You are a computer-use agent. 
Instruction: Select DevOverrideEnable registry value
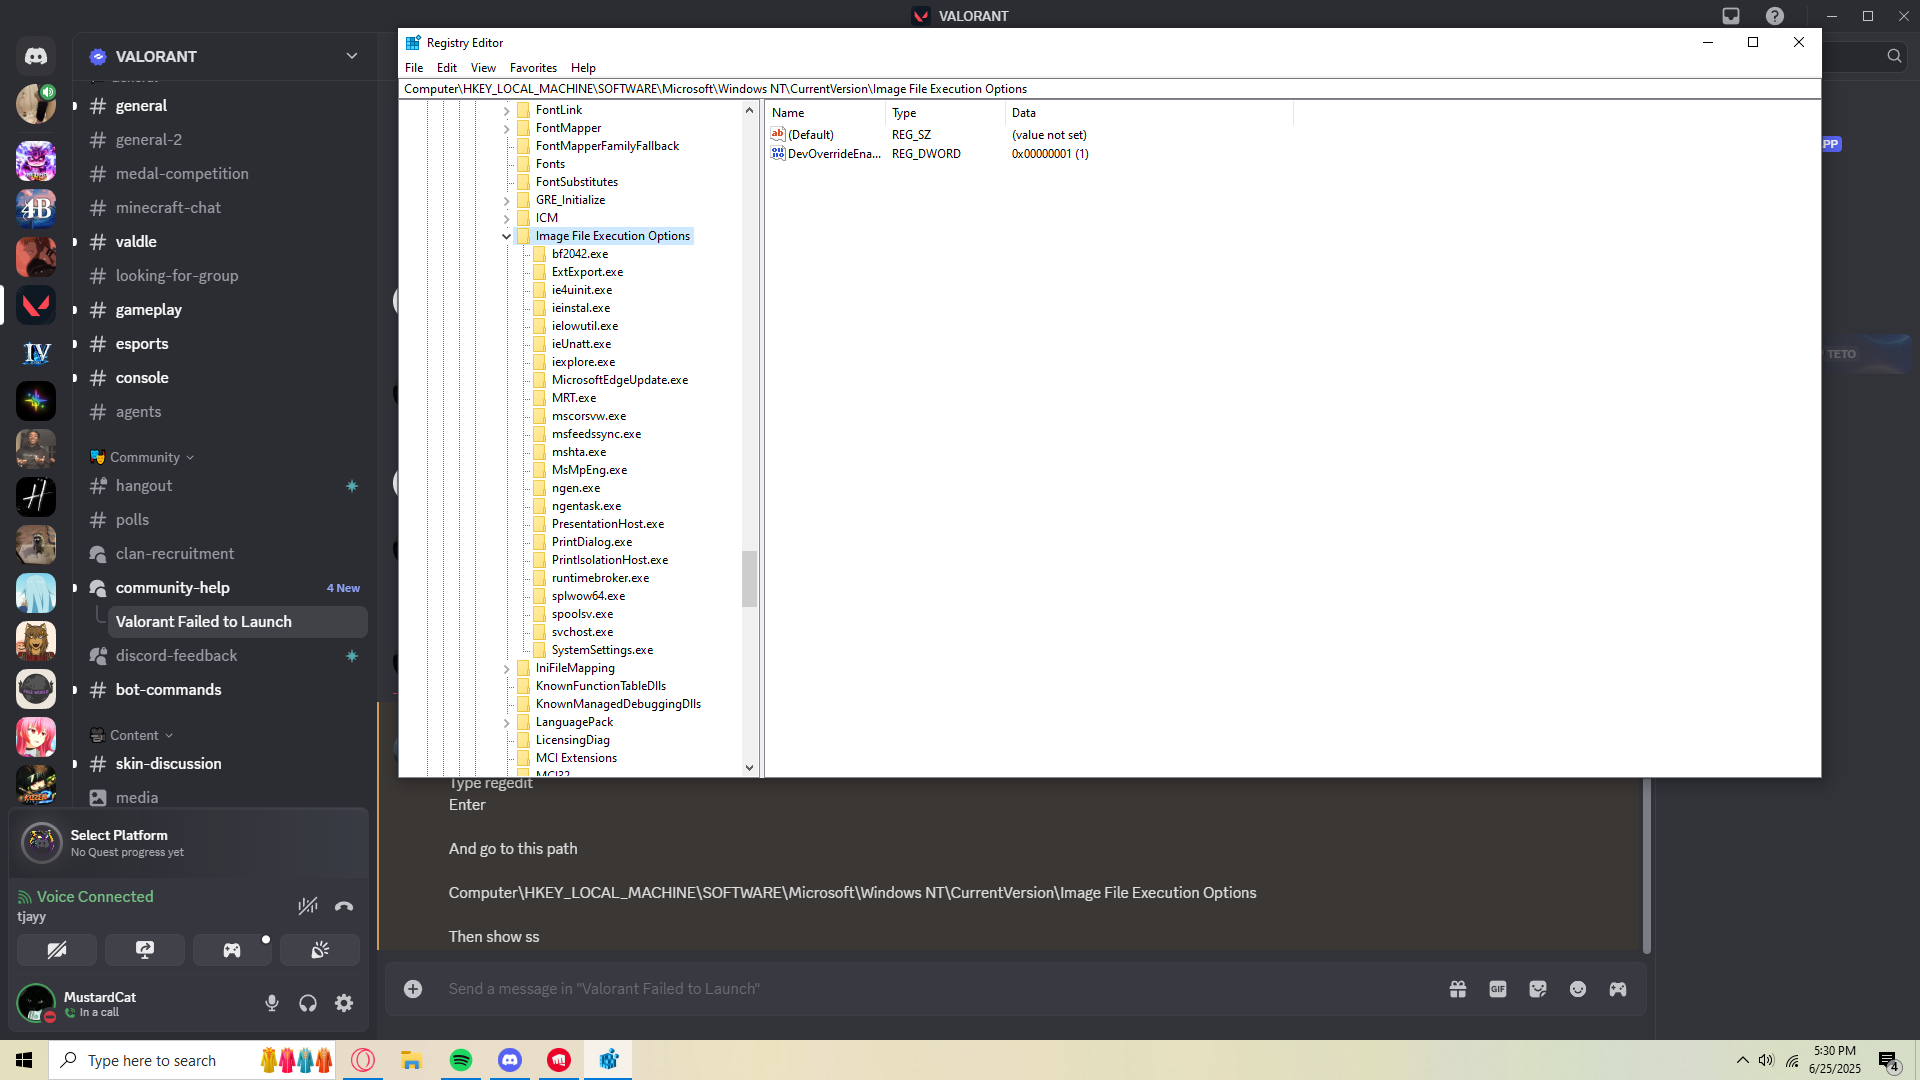(834, 154)
